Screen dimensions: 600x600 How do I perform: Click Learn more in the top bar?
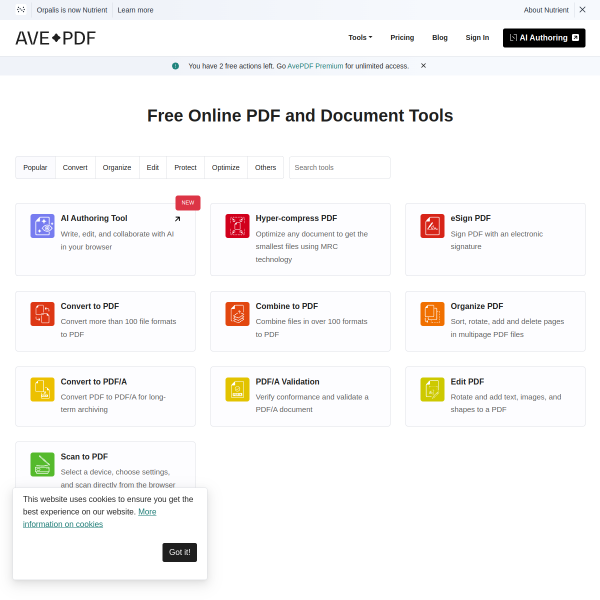click(135, 10)
